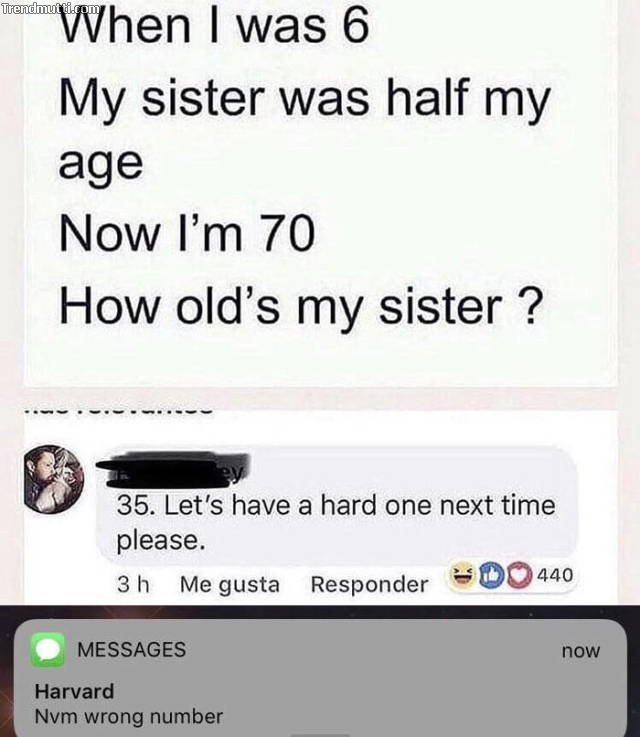Click the 'Nvm wrong number' message text
The height and width of the screenshot is (737, 640).
pos(129,717)
